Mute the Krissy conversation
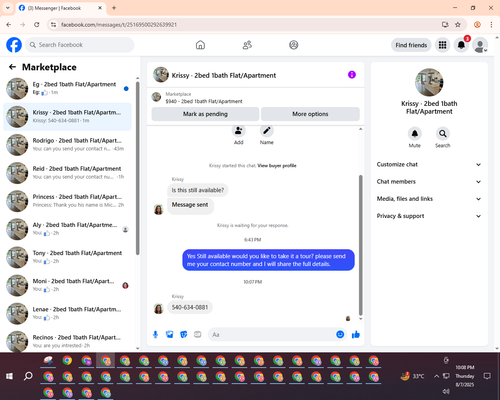The image size is (500, 400). (x=415, y=134)
